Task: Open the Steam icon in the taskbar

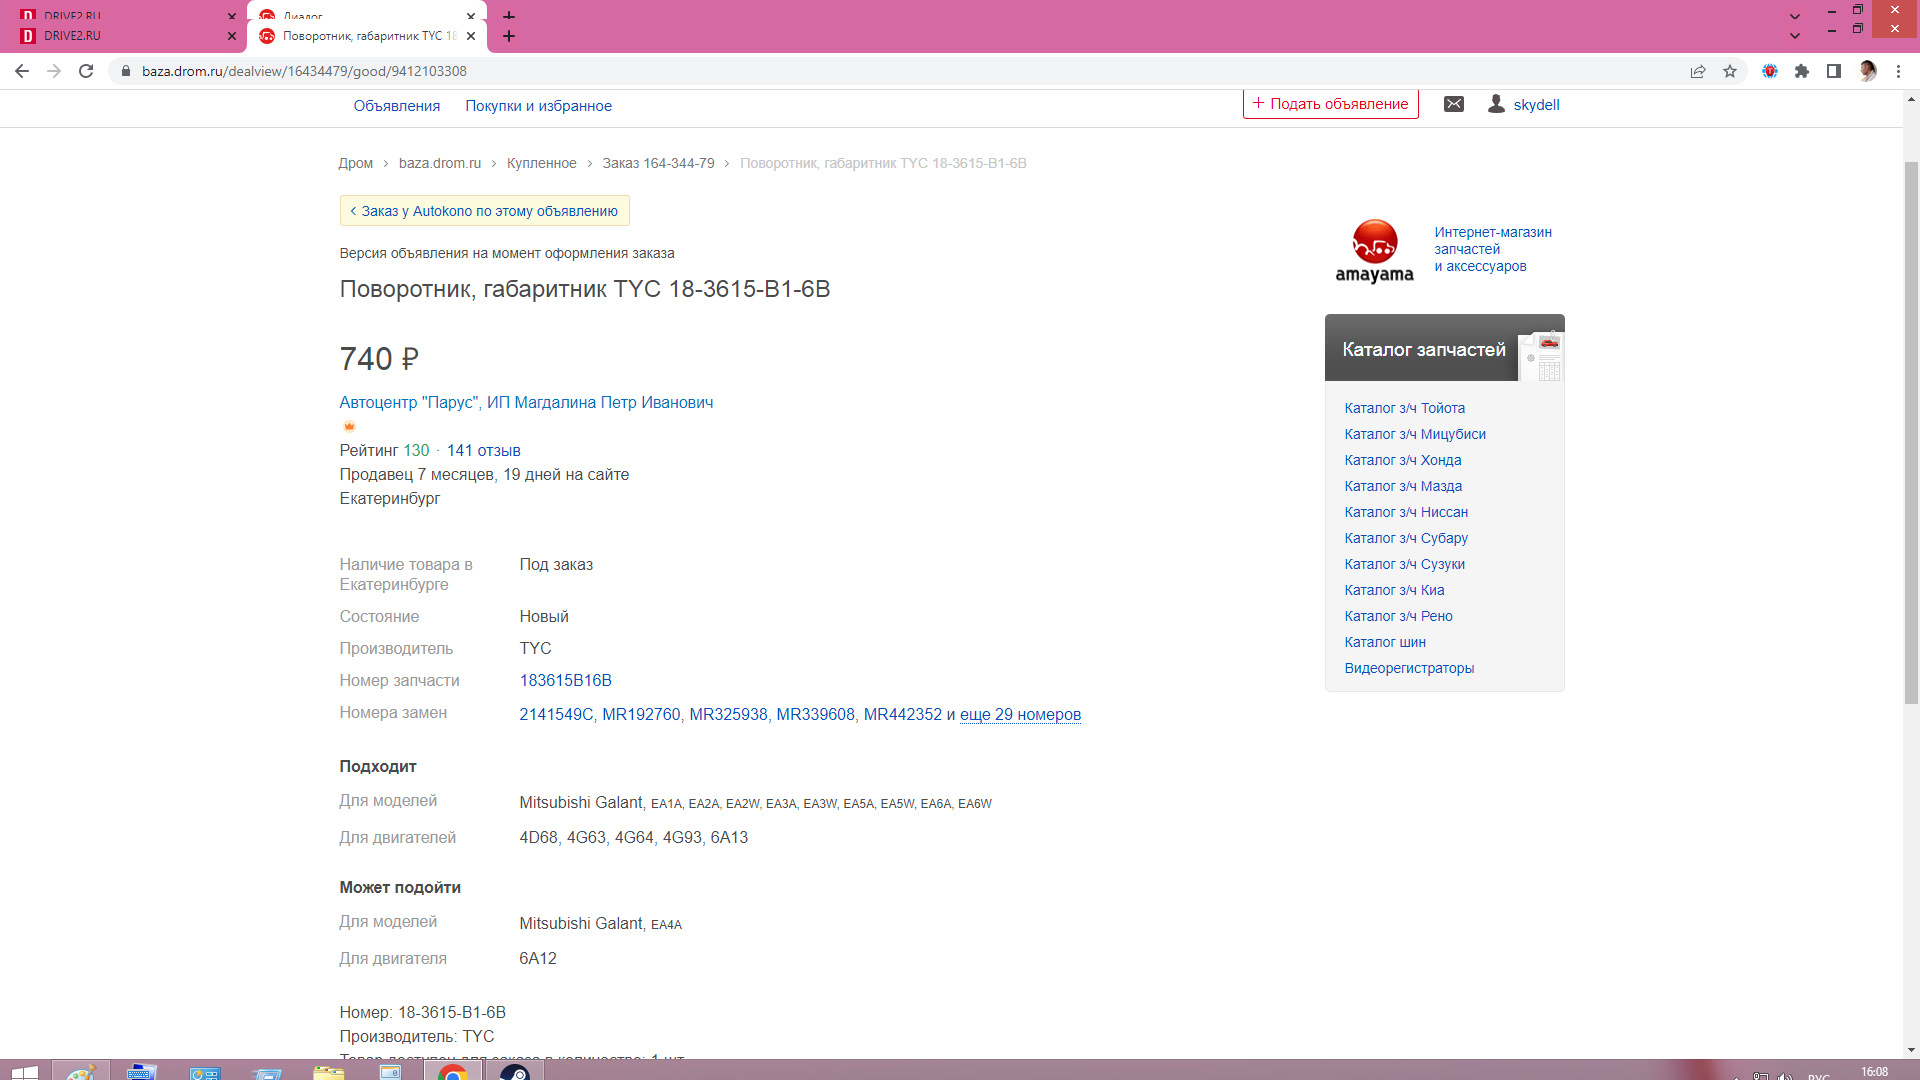Action: pyautogui.click(x=515, y=1072)
